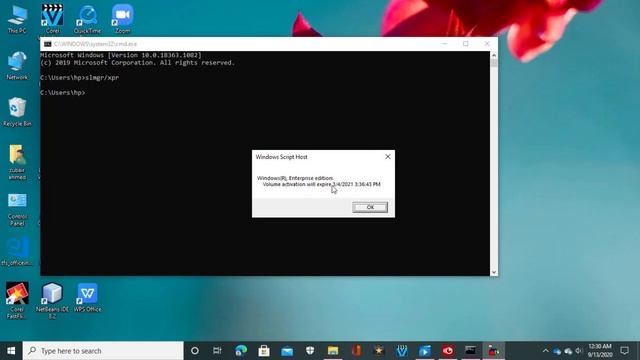
Task: Open NetBeans IDE 8.2 desktop shortcut
Action: point(52,300)
